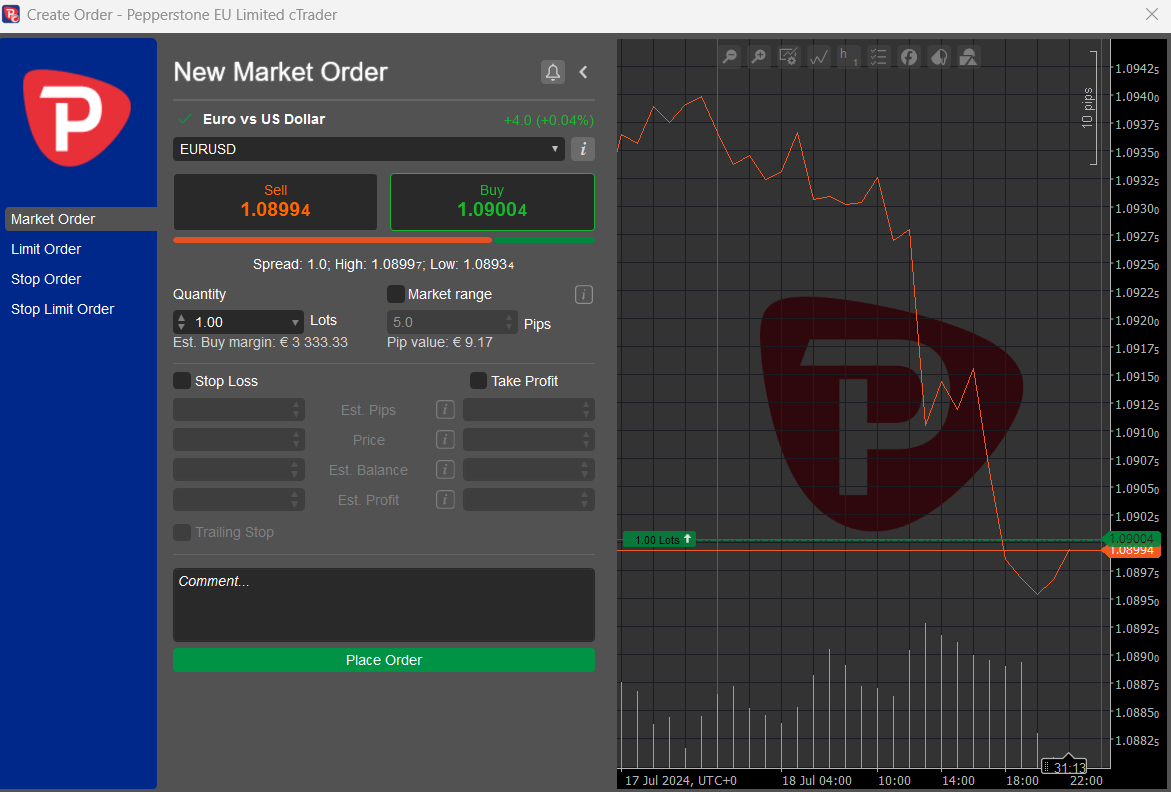Open Market range info icon
The image size is (1171, 792).
pyautogui.click(x=584, y=295)
